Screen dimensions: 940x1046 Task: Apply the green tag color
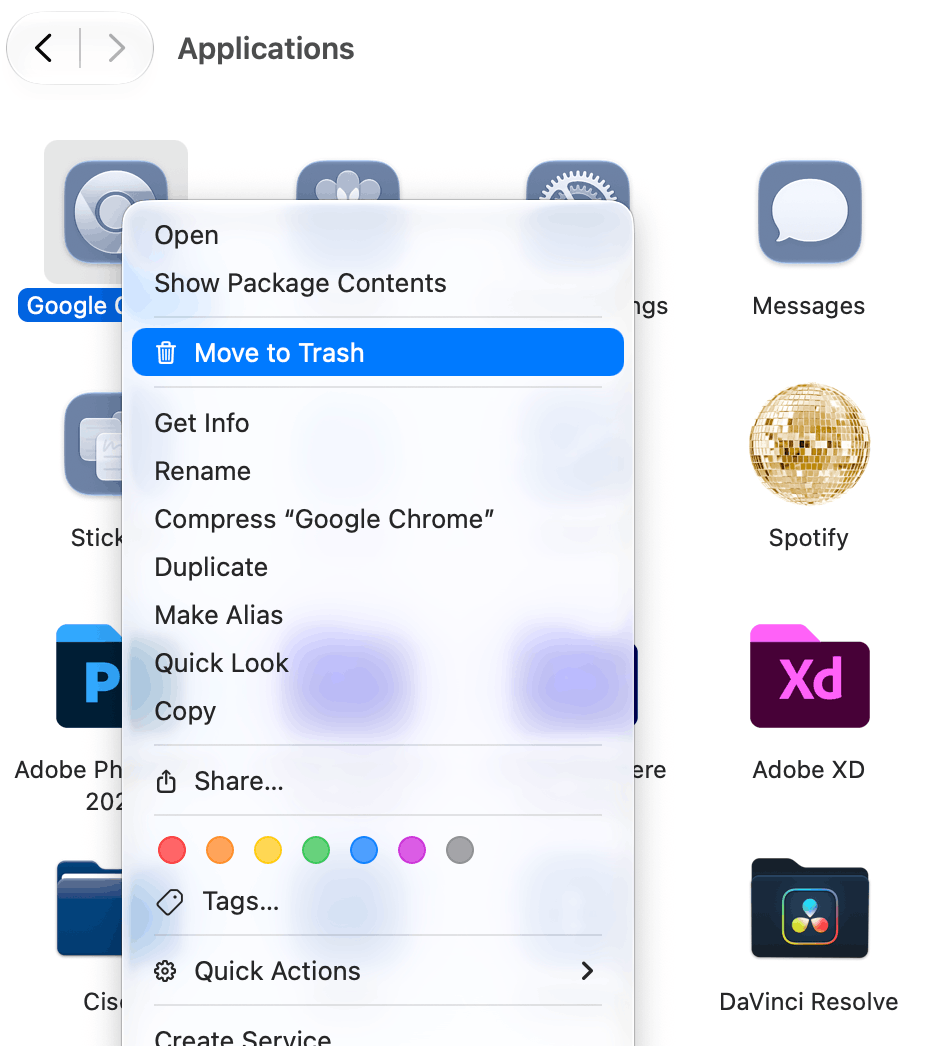point(316,851)
